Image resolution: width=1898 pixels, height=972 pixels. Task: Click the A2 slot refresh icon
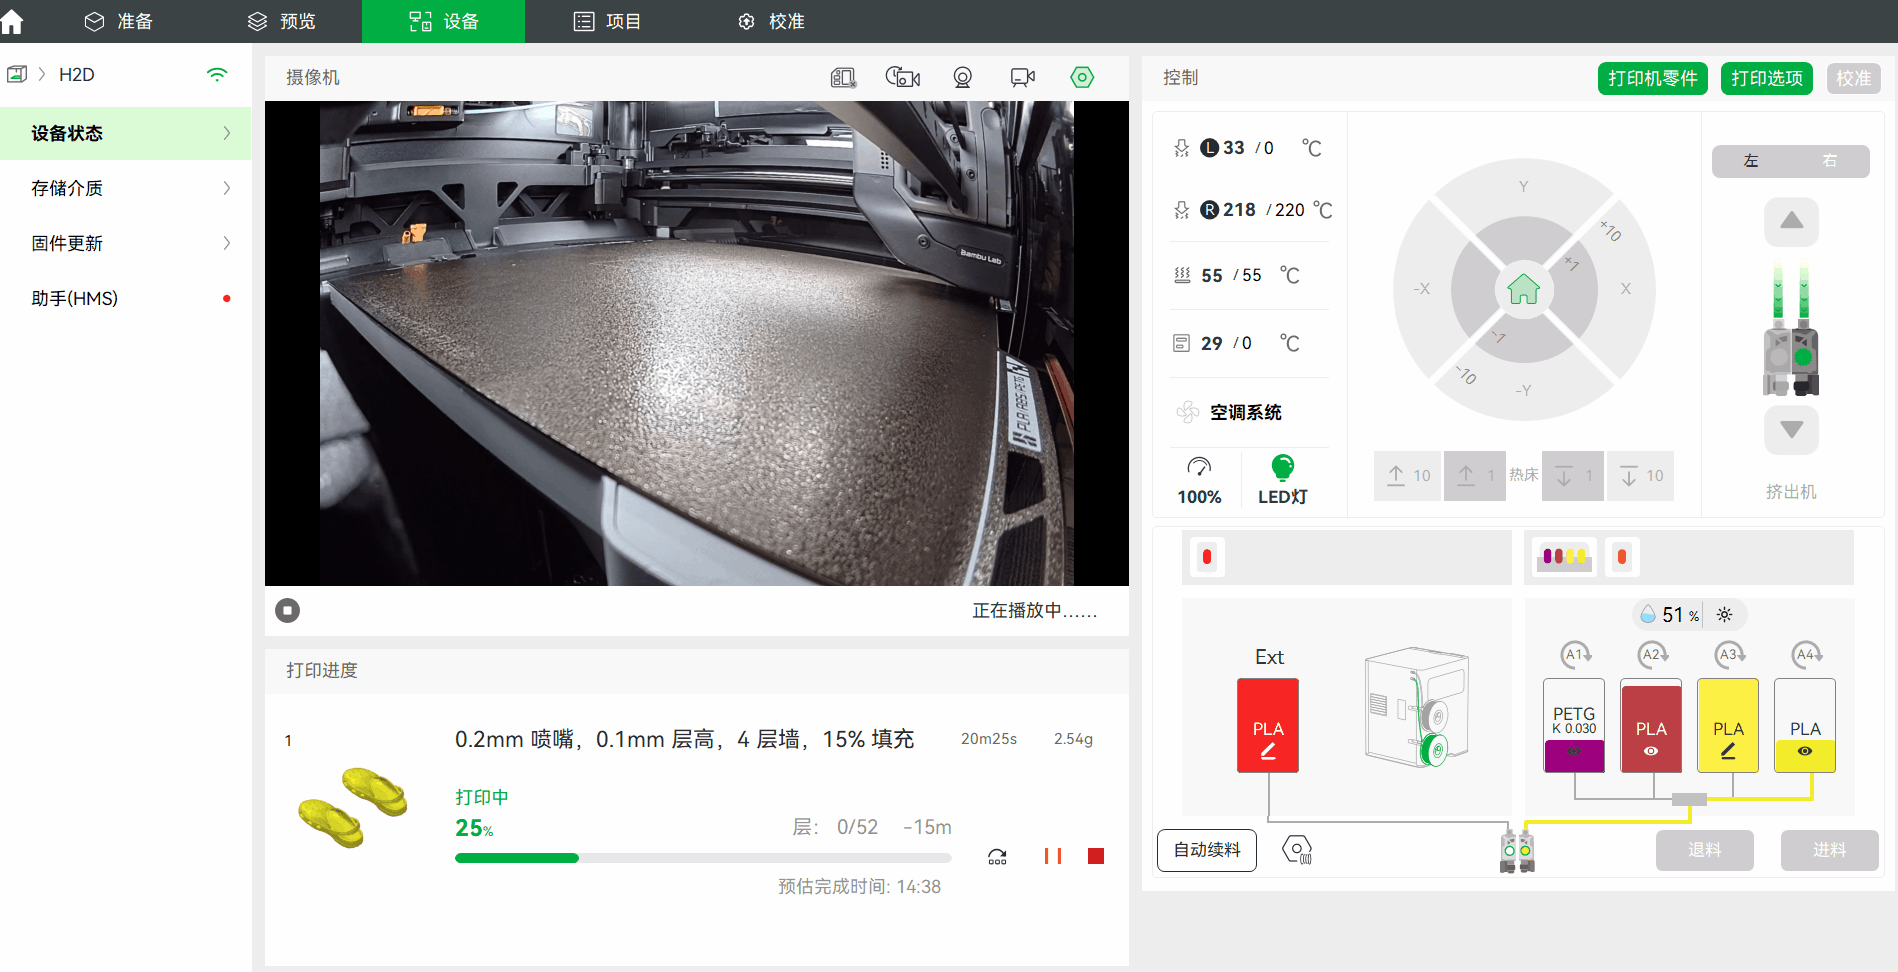[1652, 655]
